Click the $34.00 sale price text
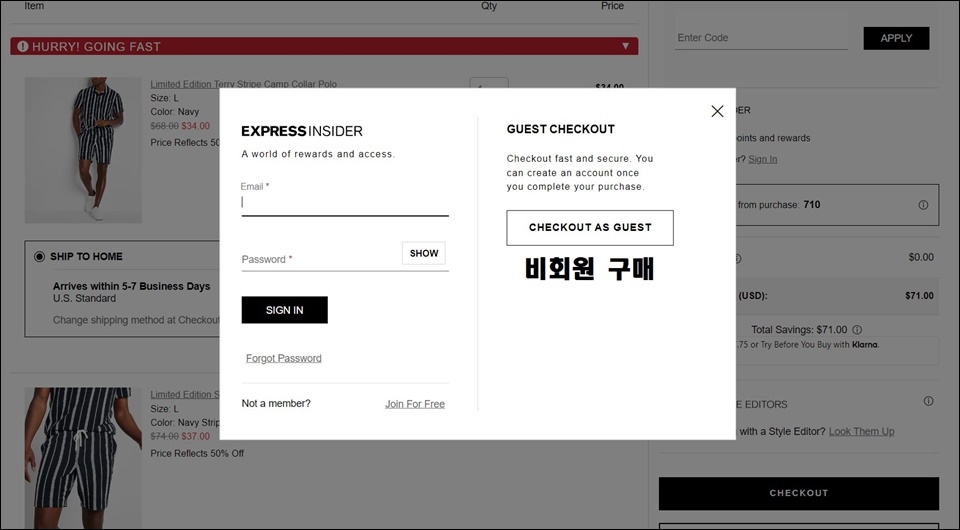The image size is (960, 530). 195,126
